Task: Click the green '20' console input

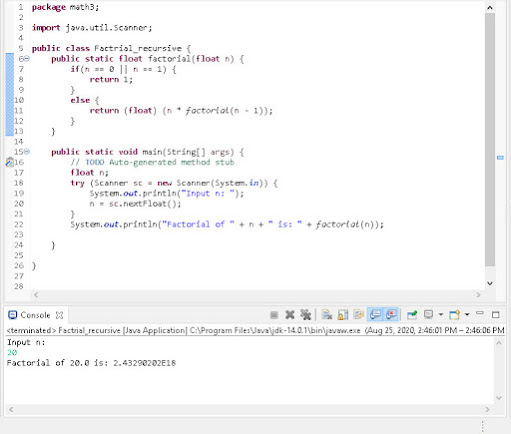Action: coord(12,353)
